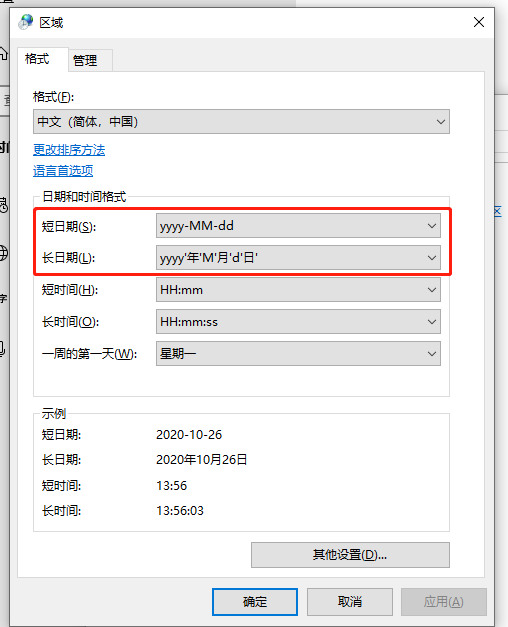
Task: Choose first day of week 星期一 dropdown
Action: (298, 353)
